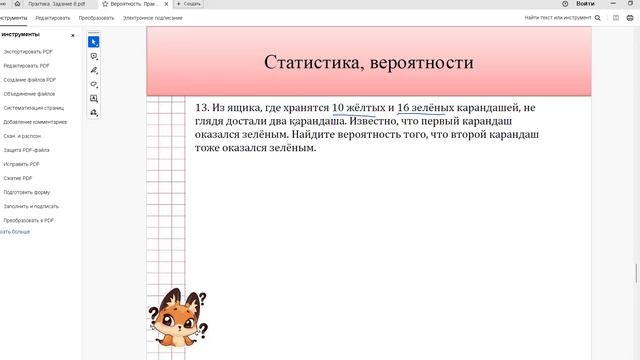The width and height of the screenshot is (640, 360).
Task: Open Заполнить и подписать tool
Action: [31, 207]
